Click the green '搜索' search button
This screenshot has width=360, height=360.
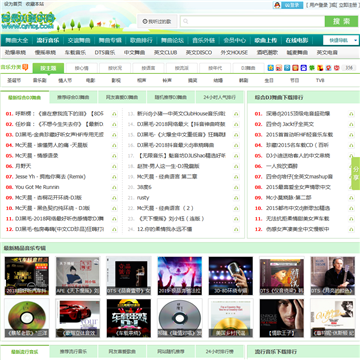tap(339, 21)
